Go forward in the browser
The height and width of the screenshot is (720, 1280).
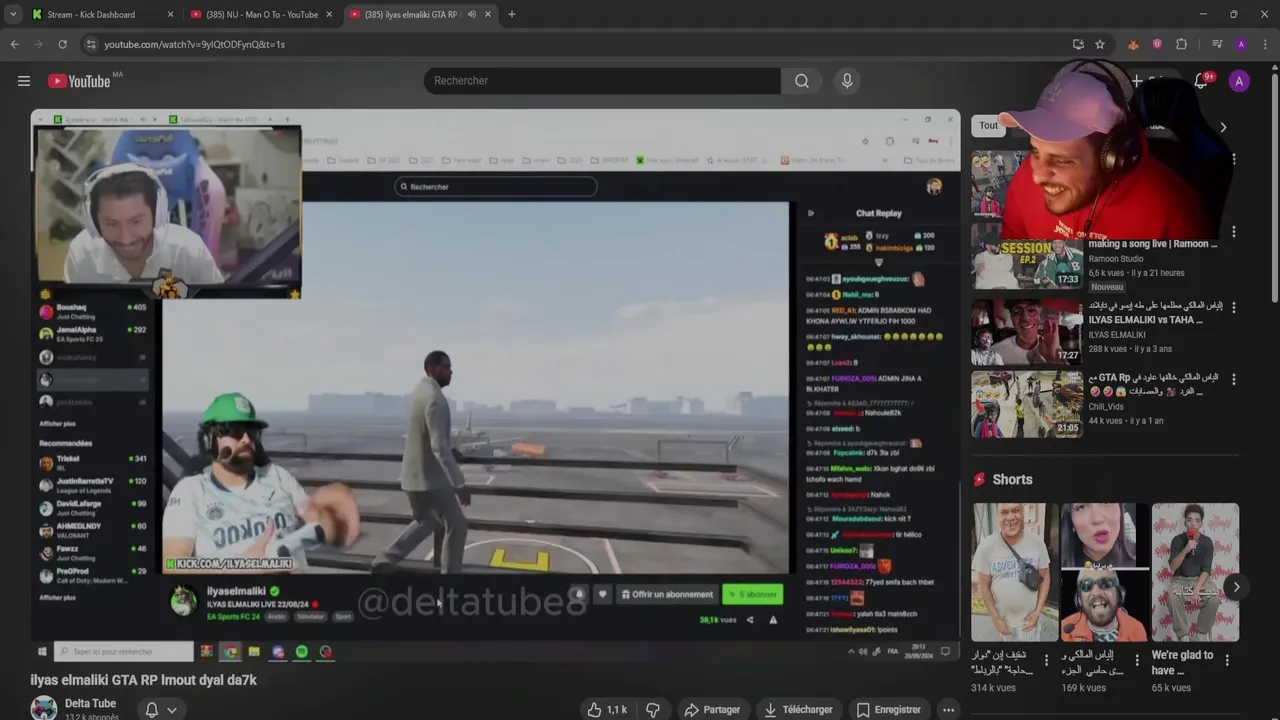coord(38,44)
